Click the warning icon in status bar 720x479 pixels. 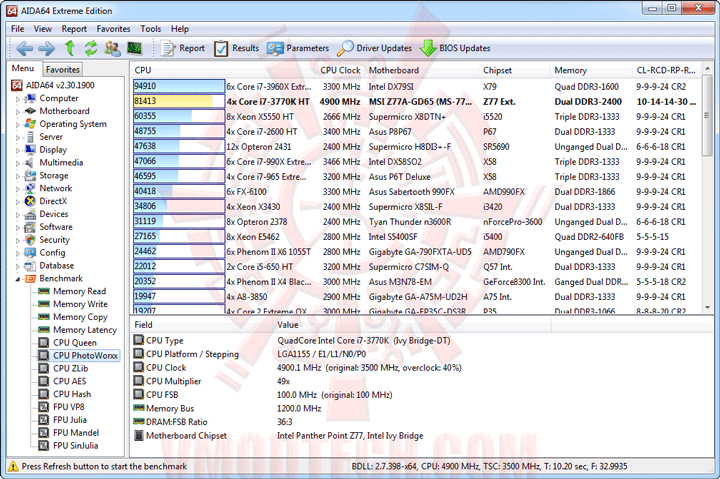[13, 466]
